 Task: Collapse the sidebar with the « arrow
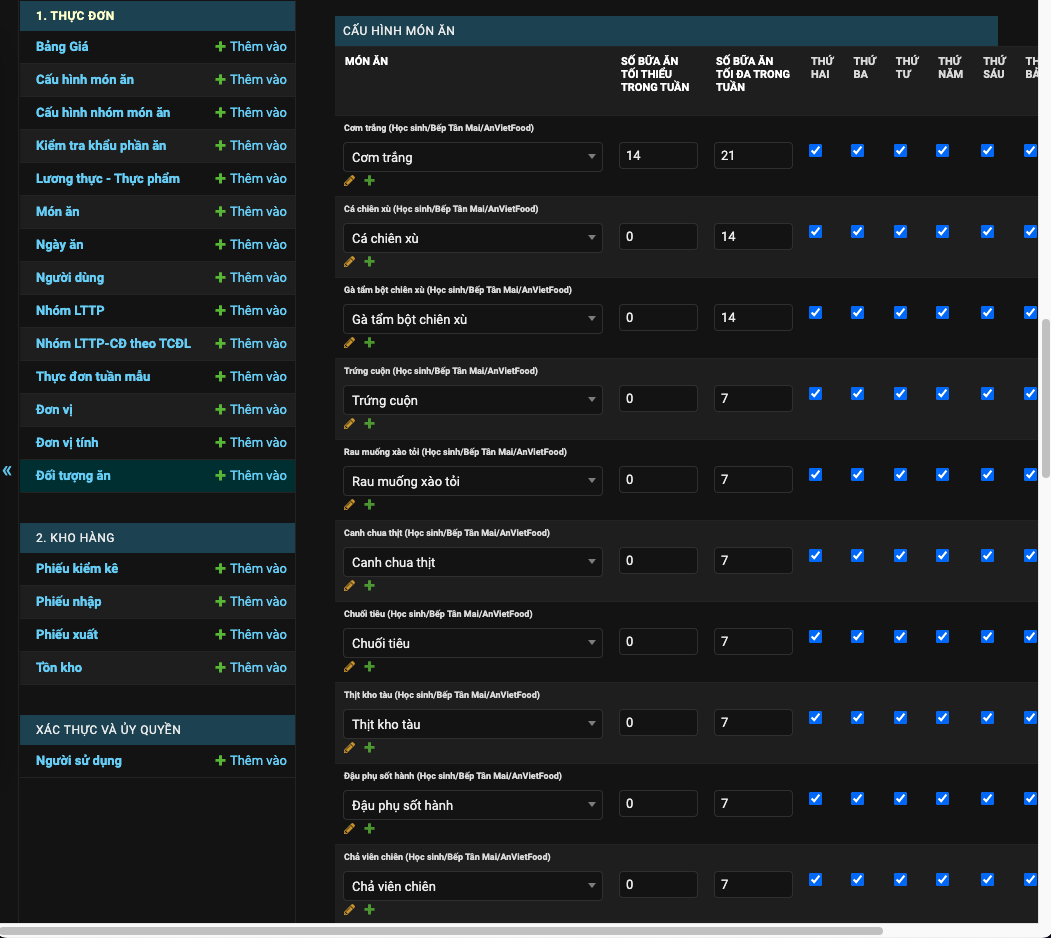click(x=7, y=470)
